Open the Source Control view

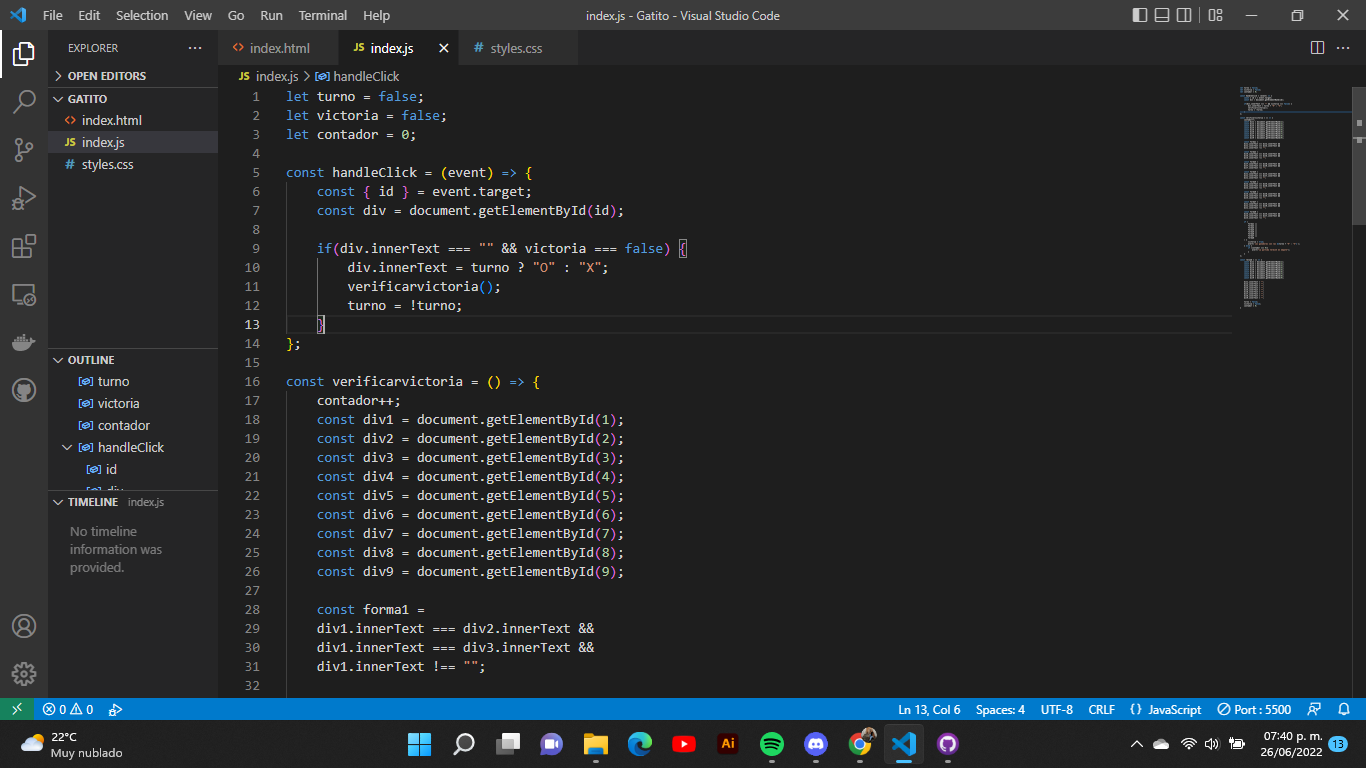tap(24, 150)
